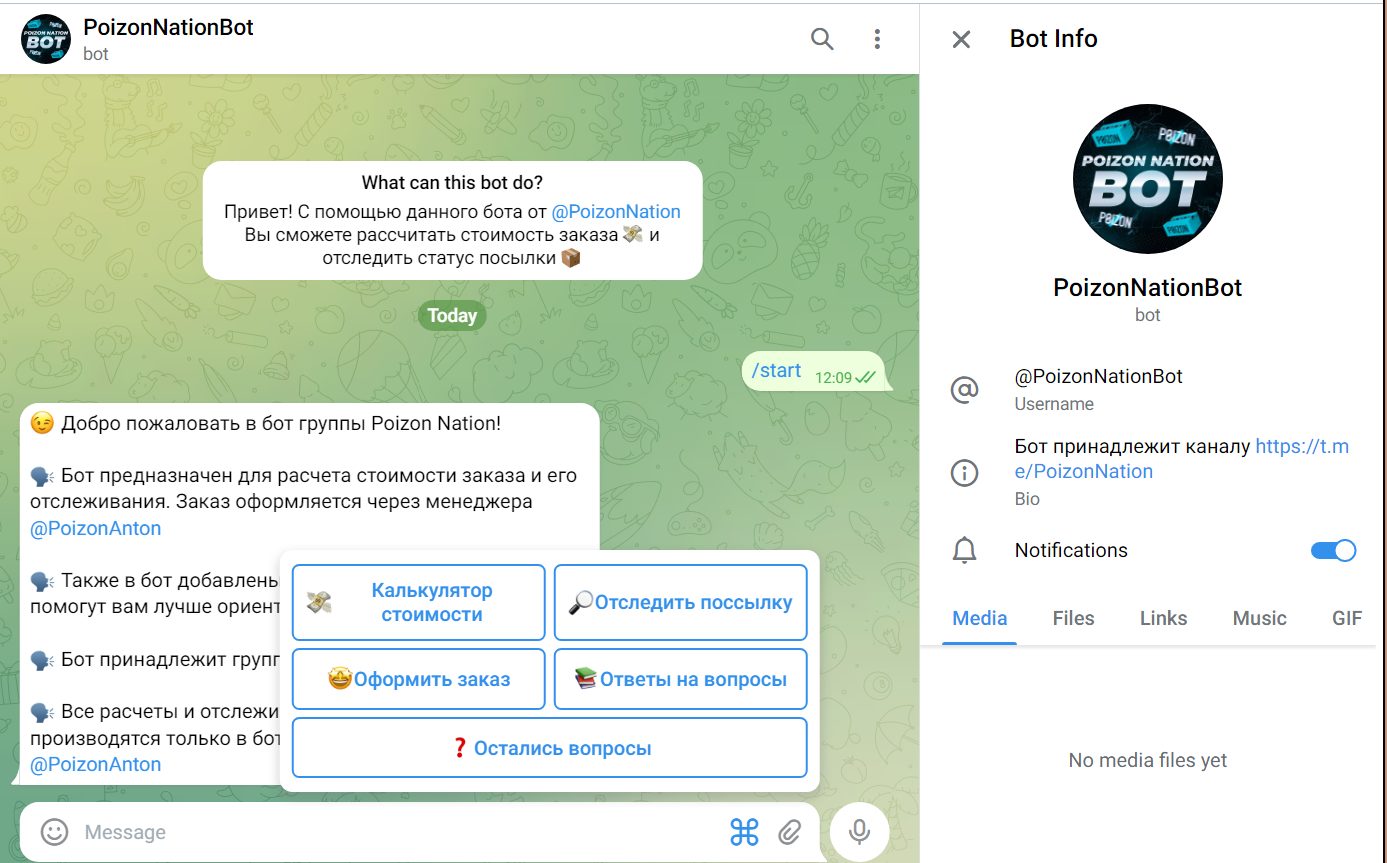Open the @PoizonNation mention link
The image size is (1387, 863).
click(x=616, y=212)
